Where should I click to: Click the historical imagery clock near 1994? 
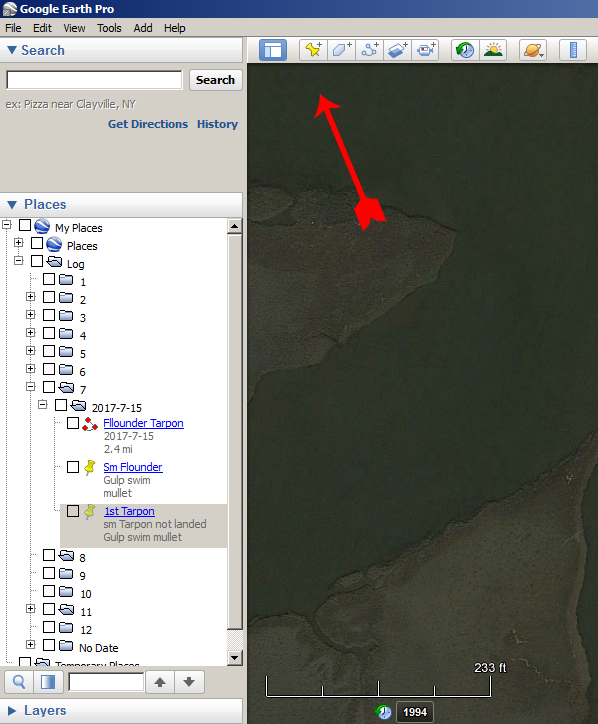[x=383, y=712]
